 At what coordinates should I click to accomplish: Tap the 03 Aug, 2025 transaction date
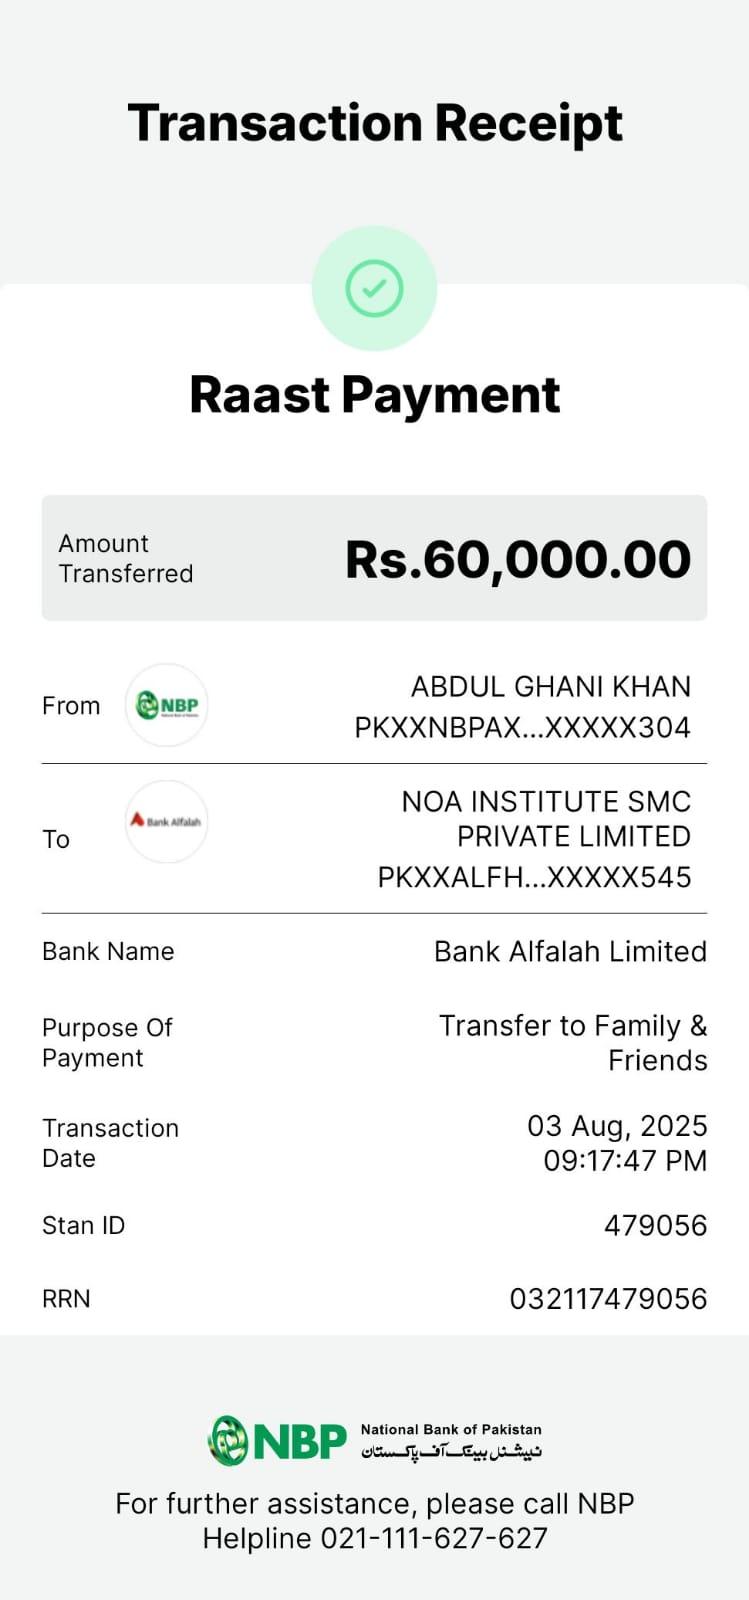pos(617,1126)
